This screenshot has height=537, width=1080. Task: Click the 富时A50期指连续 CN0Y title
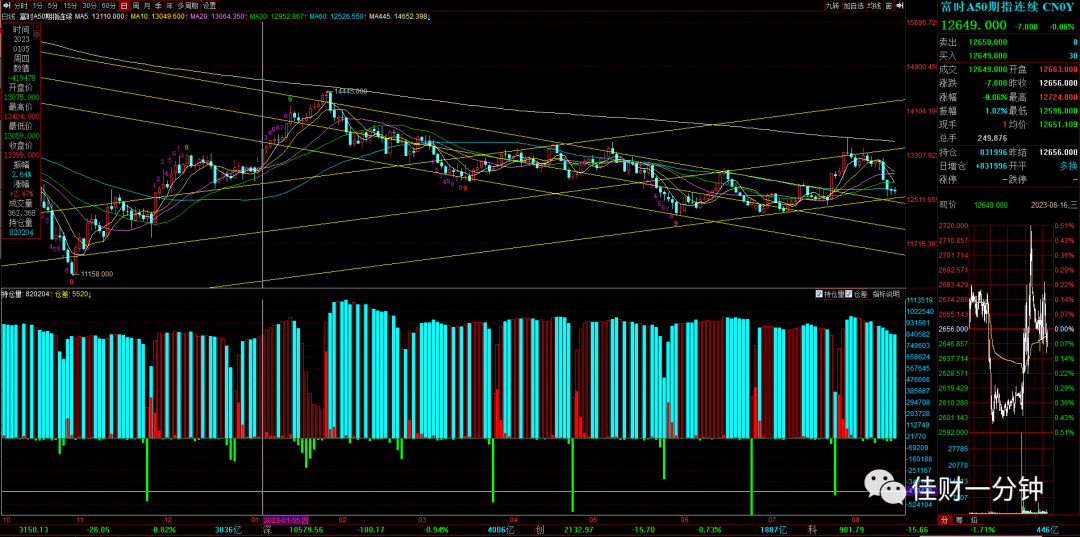tap(1008, 7)
